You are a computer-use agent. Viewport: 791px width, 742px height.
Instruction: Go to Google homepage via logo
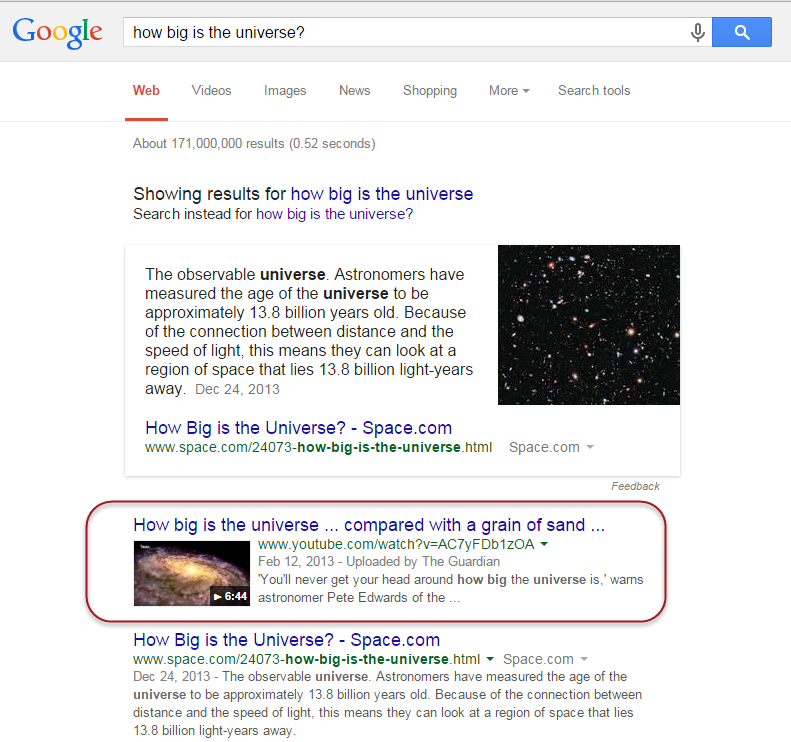(x=58, y=32)
